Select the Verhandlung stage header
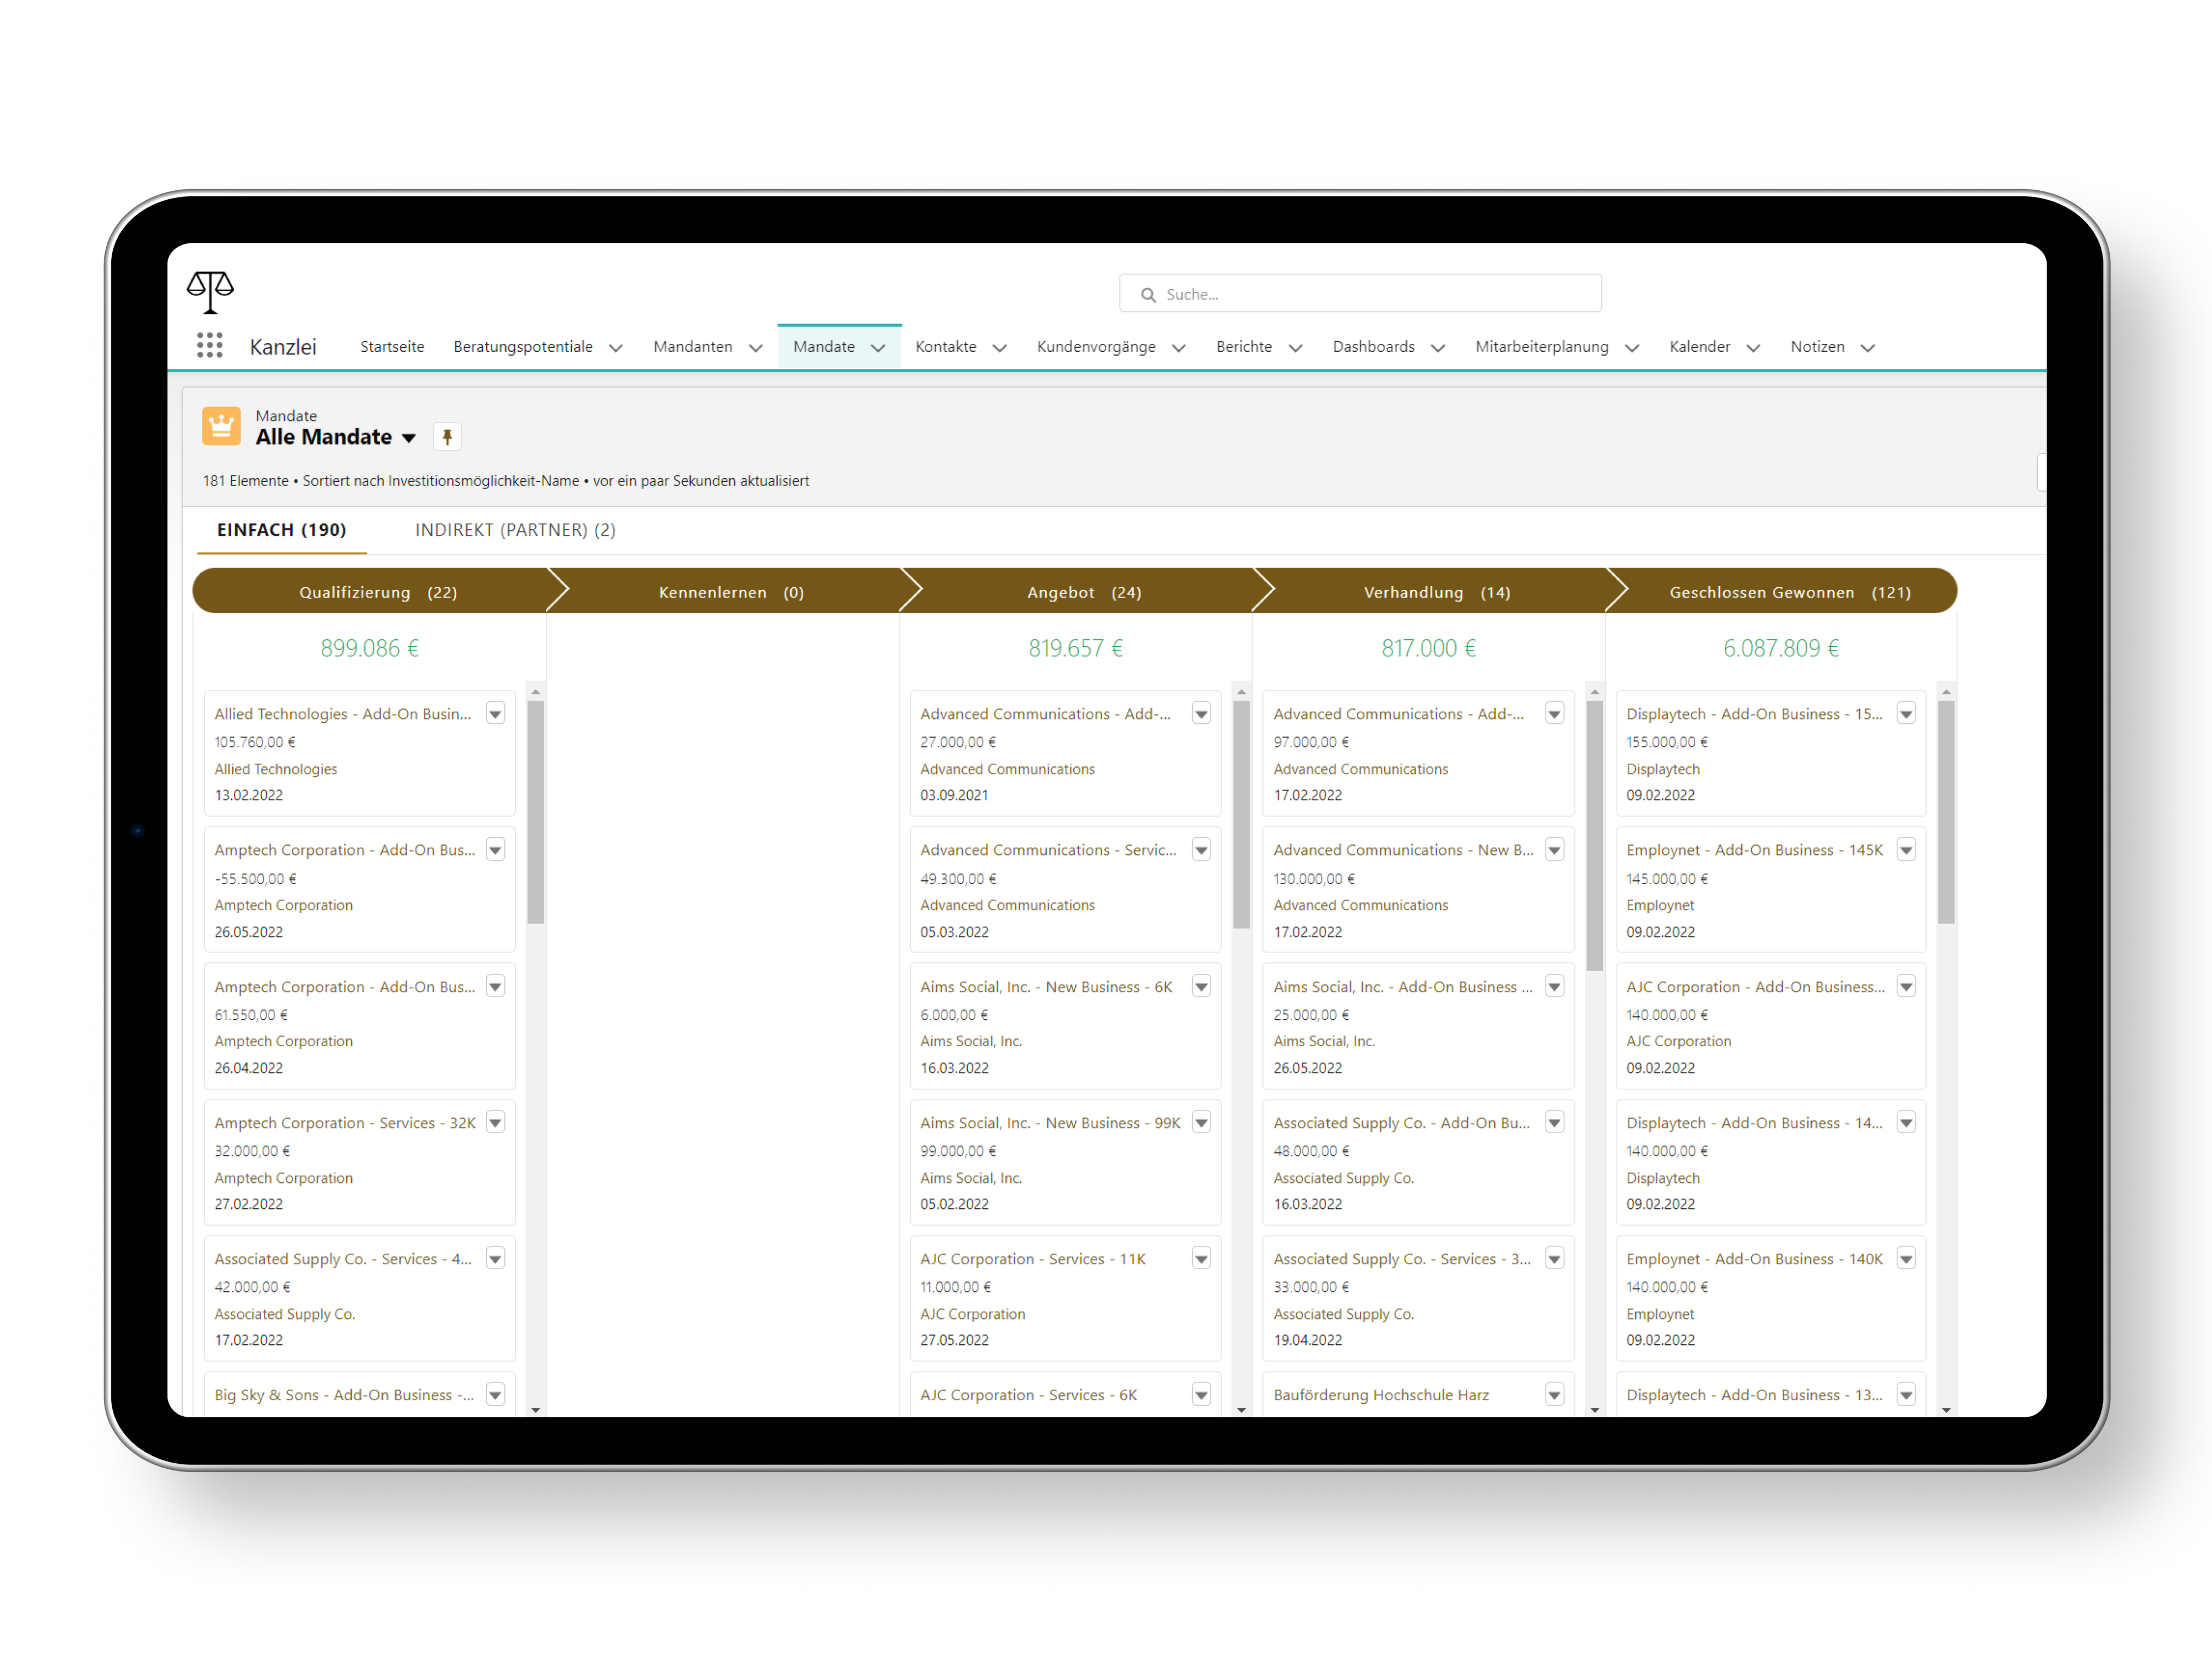 1436,592
